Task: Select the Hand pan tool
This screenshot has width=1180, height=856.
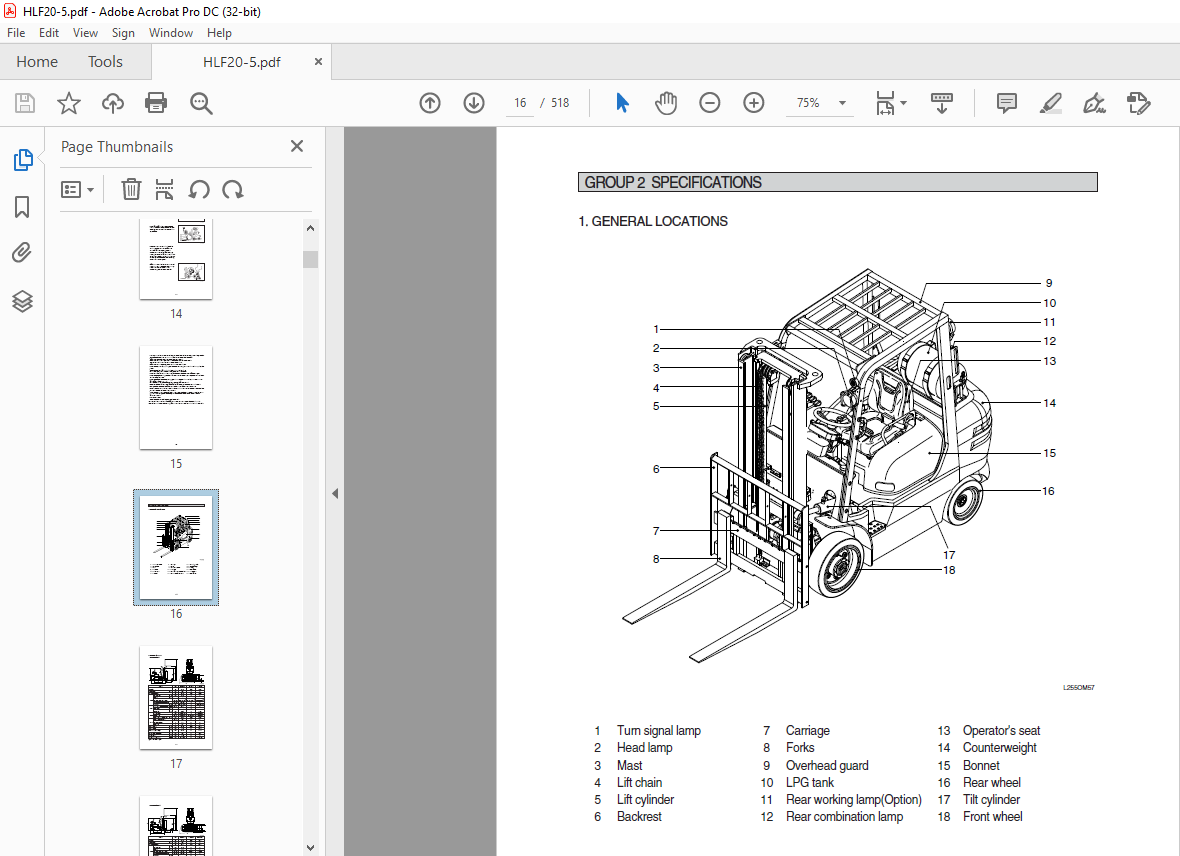Action: point(666,103)
